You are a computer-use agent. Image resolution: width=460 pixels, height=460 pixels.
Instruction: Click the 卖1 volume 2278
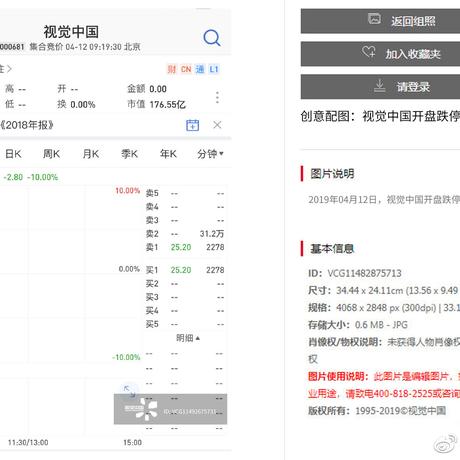click(x=215, y=247)
